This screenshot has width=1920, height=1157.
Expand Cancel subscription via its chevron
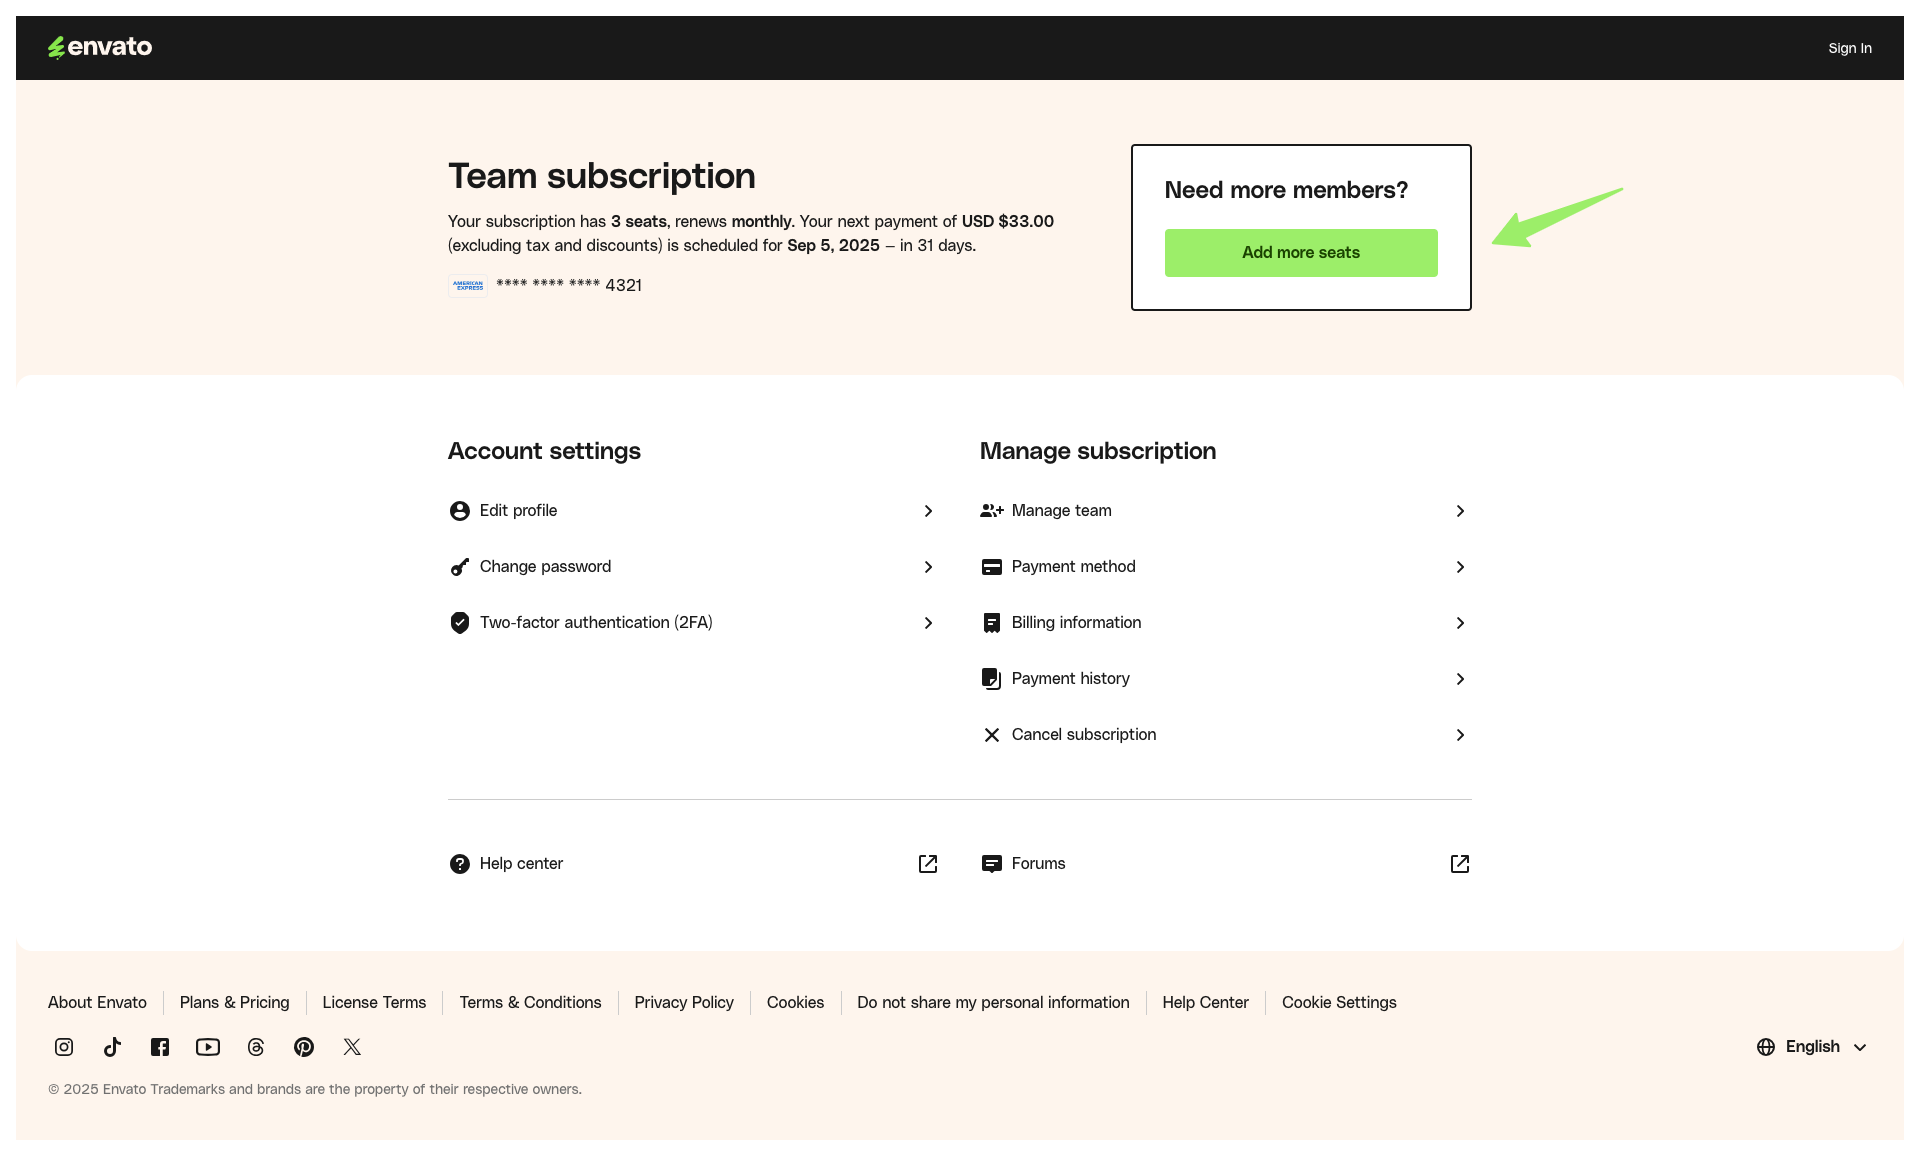(x=1460, y=735)
